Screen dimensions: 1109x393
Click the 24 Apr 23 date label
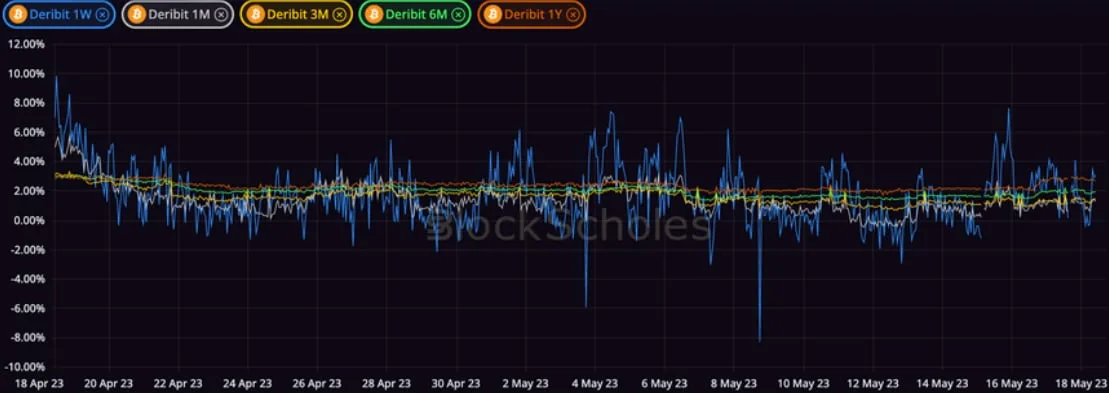point(248,384)
